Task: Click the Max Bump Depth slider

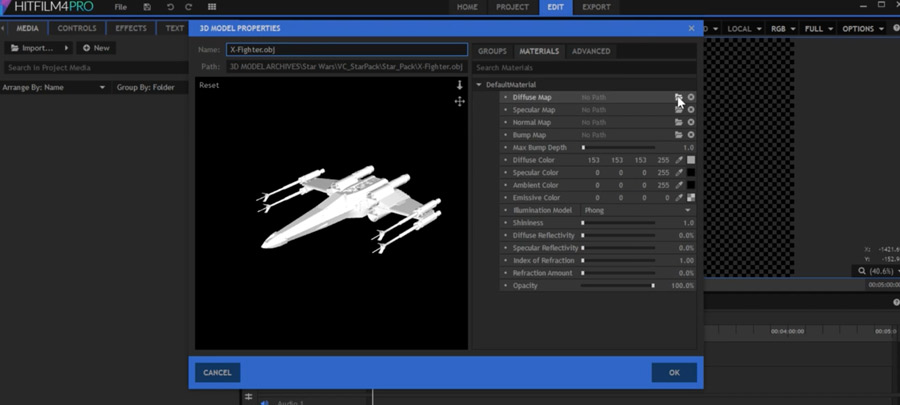Action: pos(618,147)
